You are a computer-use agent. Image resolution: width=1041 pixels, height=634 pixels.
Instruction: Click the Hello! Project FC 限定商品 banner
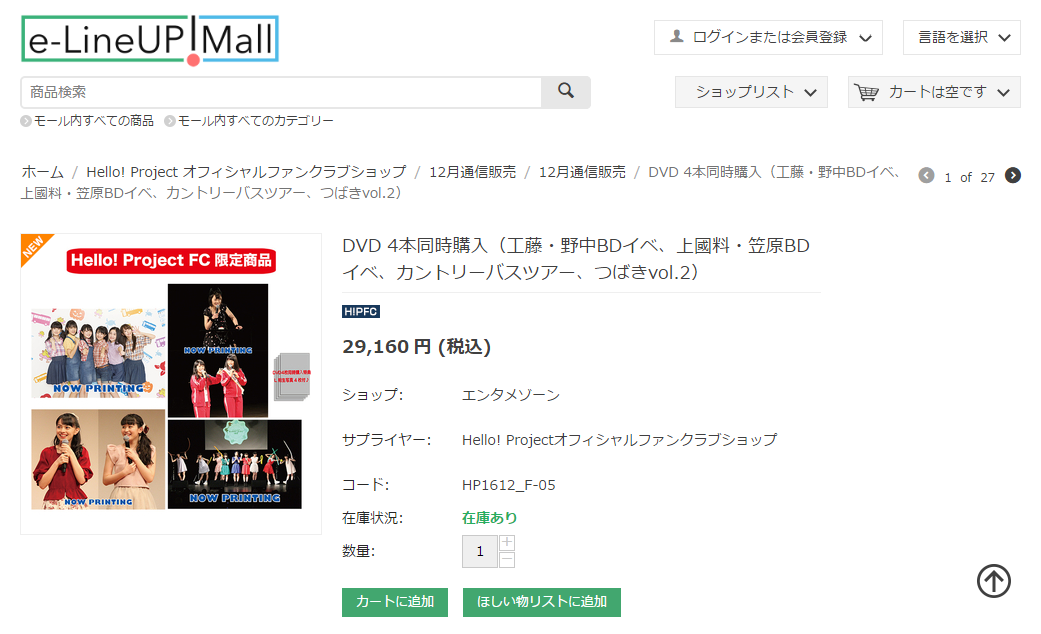coord(171,260)
